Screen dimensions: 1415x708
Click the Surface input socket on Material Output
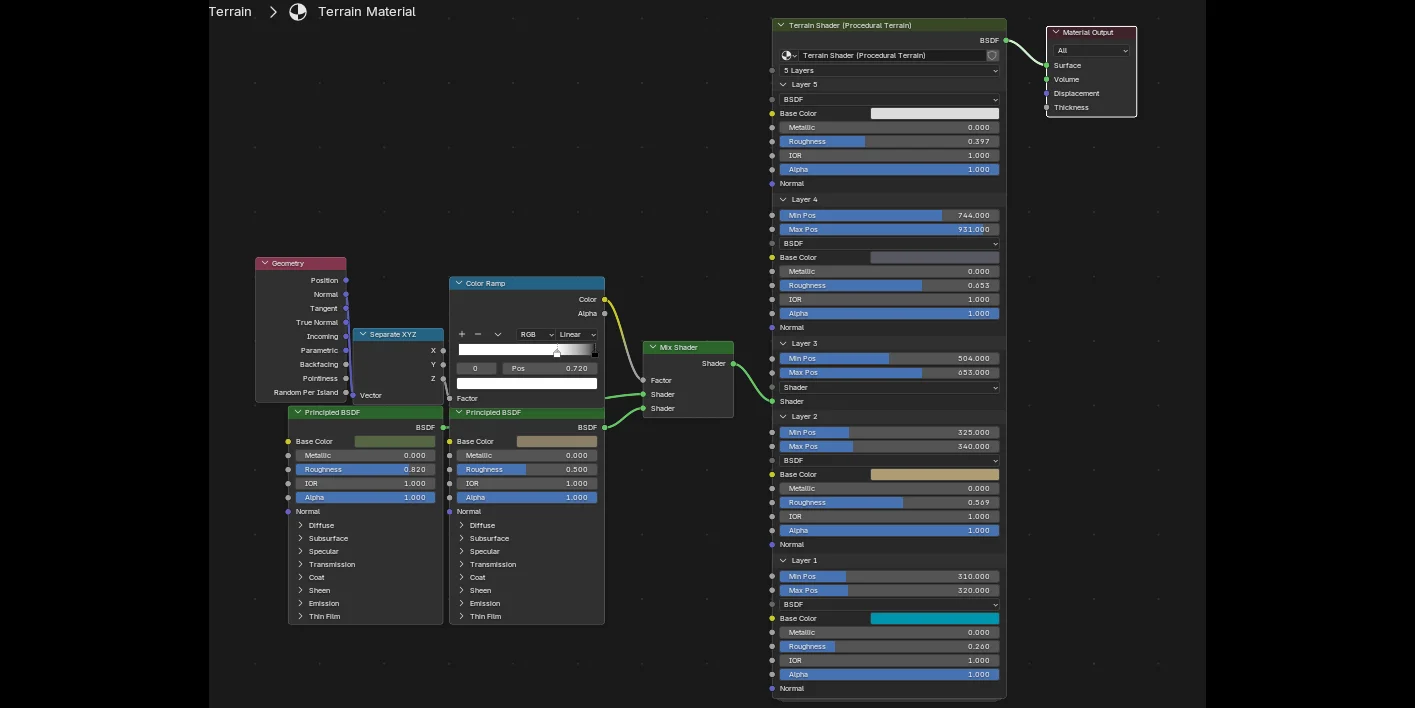pos(1046,65)
